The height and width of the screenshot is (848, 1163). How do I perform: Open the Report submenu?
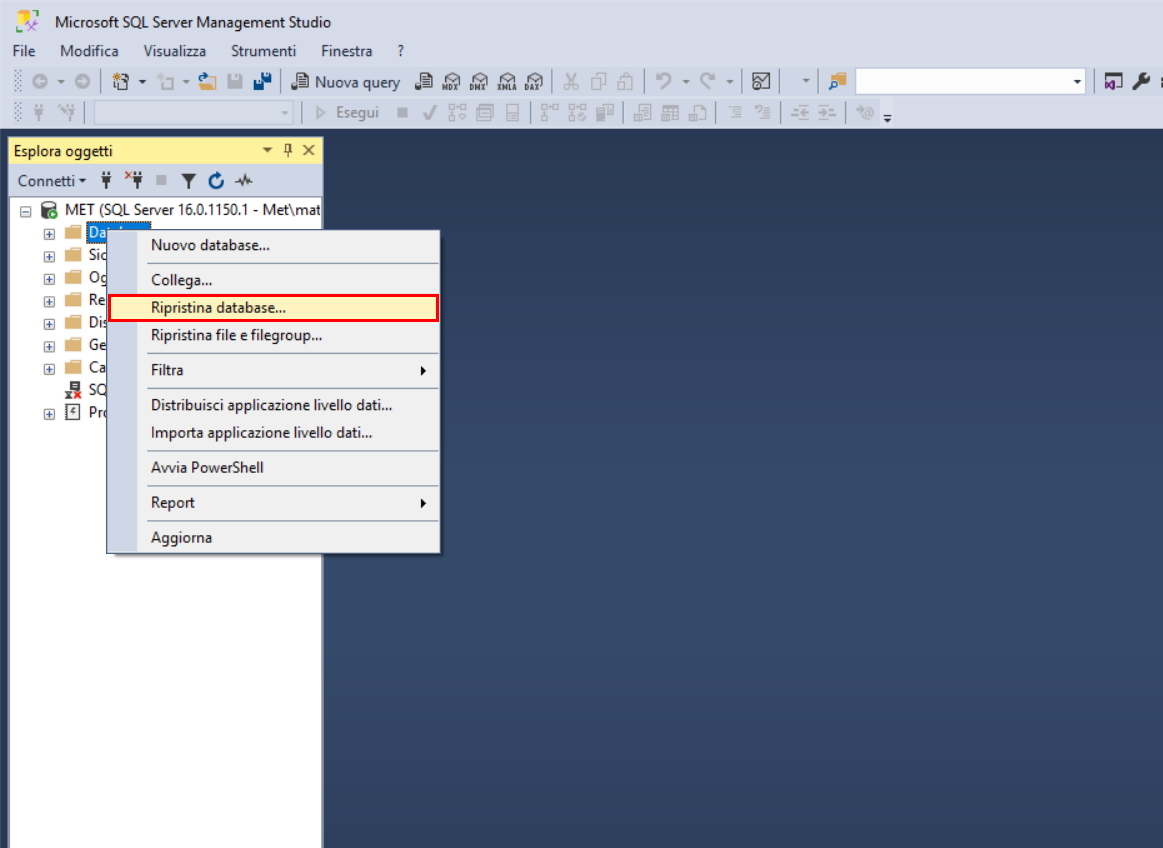274,502
